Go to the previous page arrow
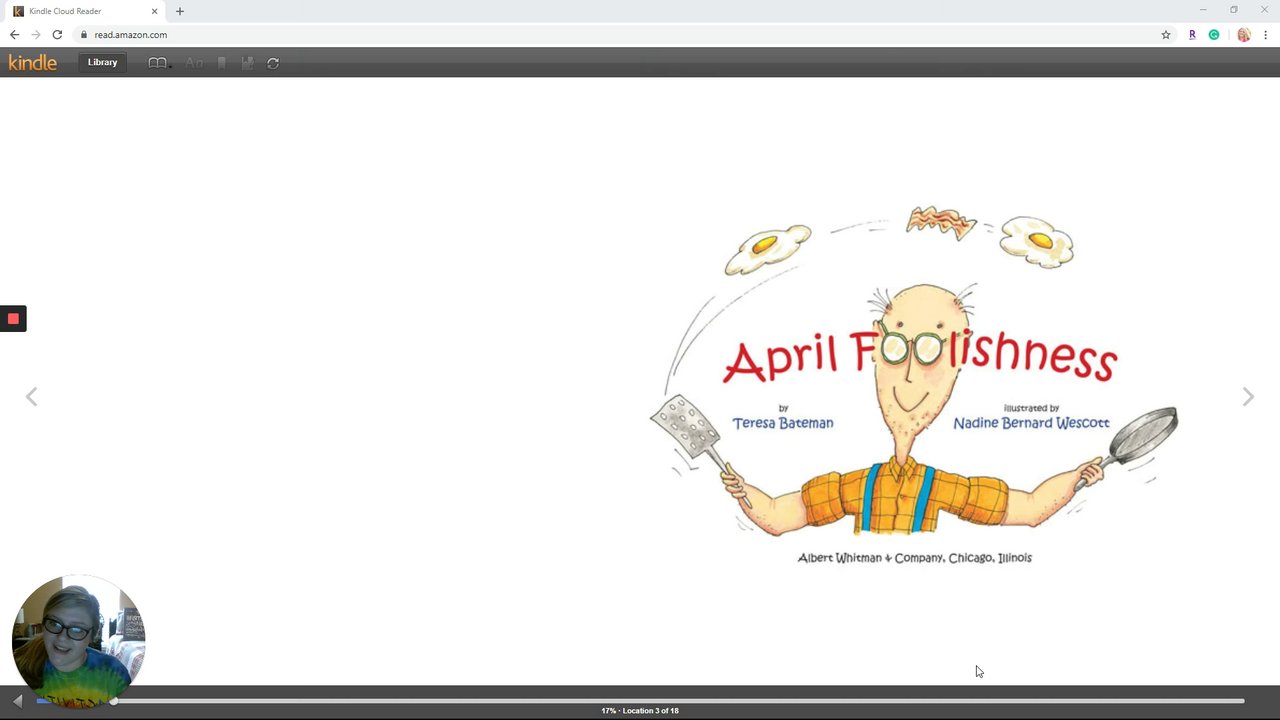The width and height of the screenshot is (1280, 720). 31,397
